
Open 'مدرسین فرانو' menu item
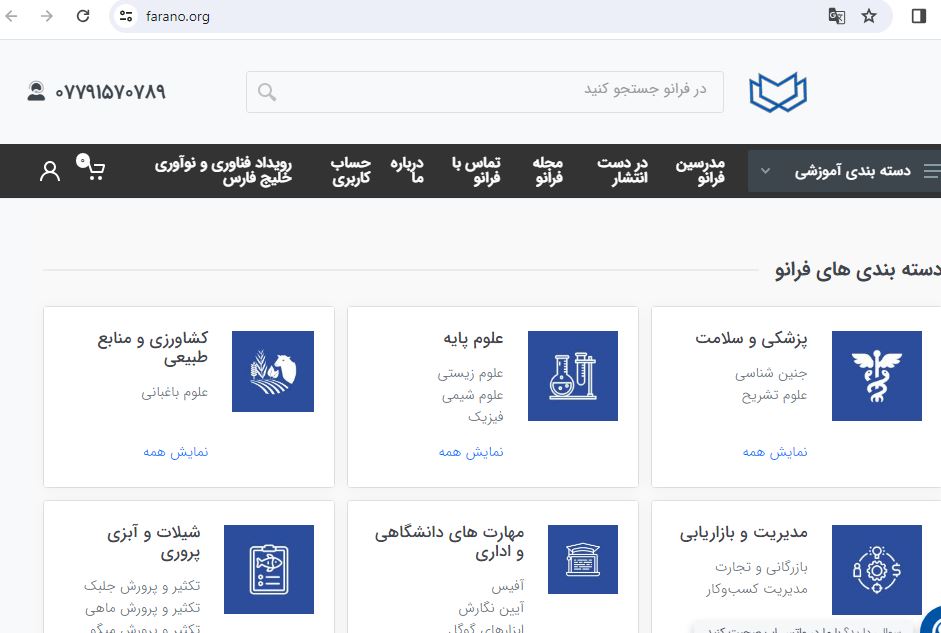(700, 170)
